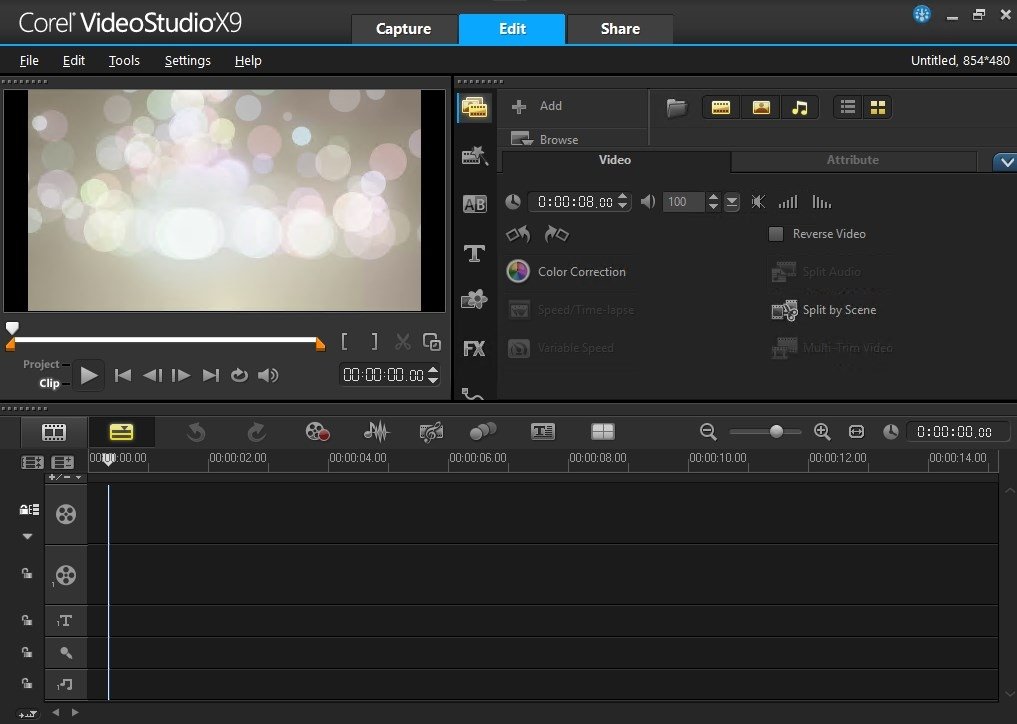Open the Sound Mixer
This screenshot has height=724, width=1017.
click(x=376, y=432)
